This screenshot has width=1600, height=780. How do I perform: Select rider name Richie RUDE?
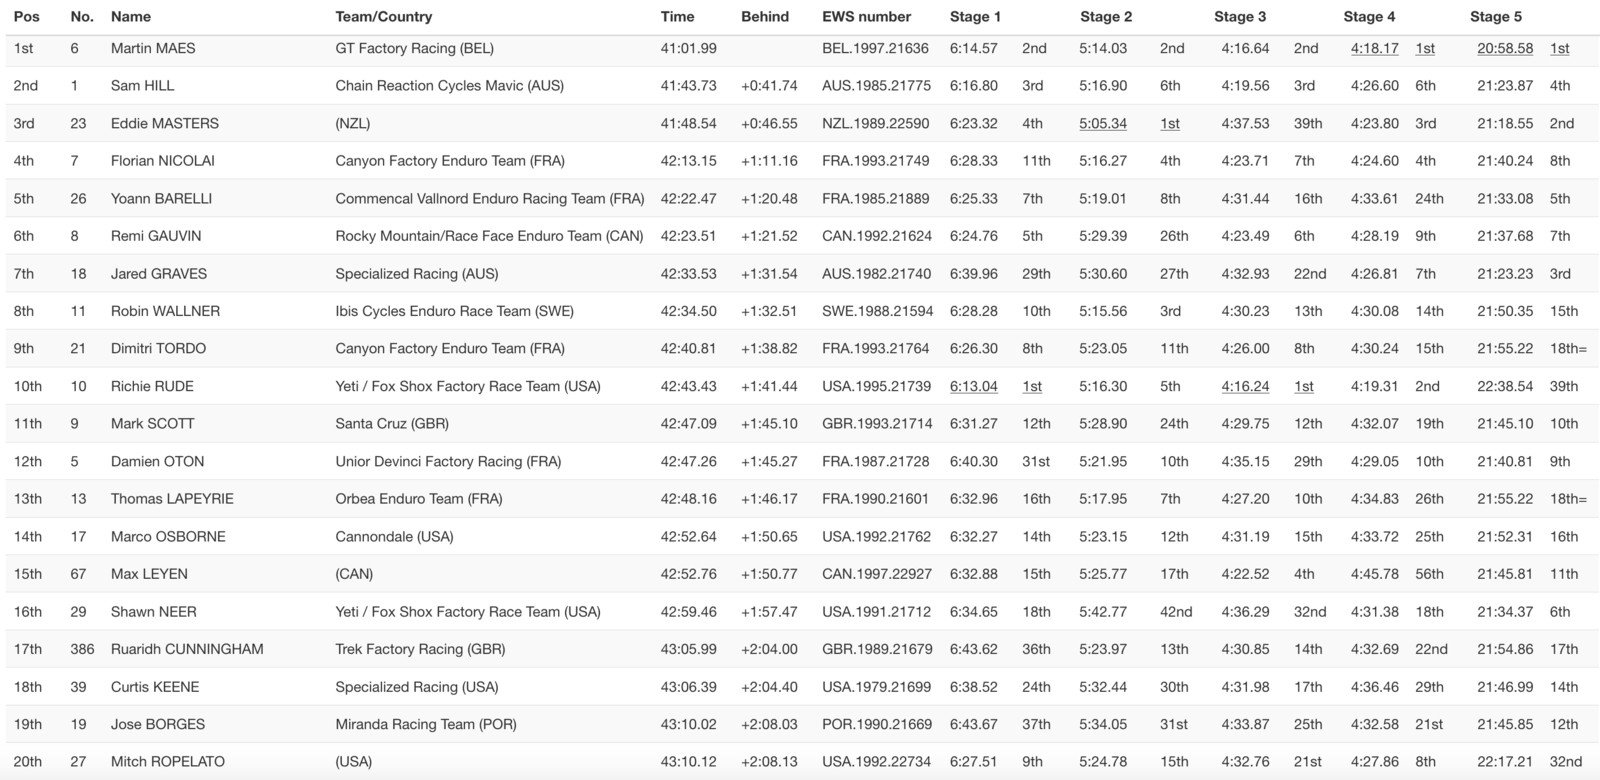(152, 386)
